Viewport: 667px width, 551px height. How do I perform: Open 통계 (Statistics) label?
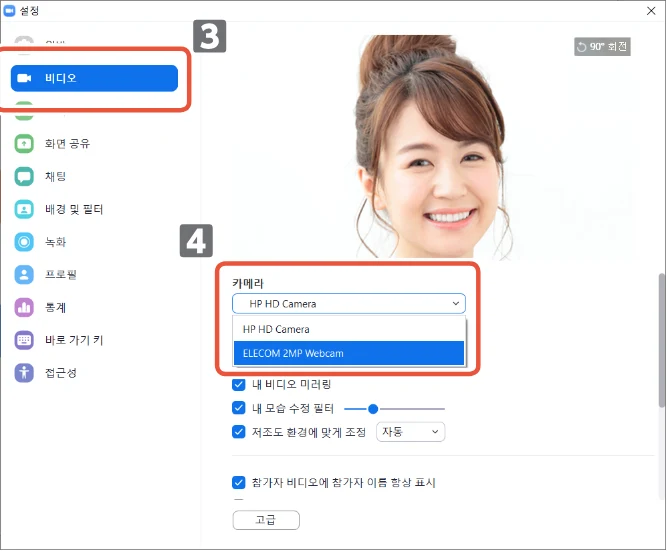point(55,308)
